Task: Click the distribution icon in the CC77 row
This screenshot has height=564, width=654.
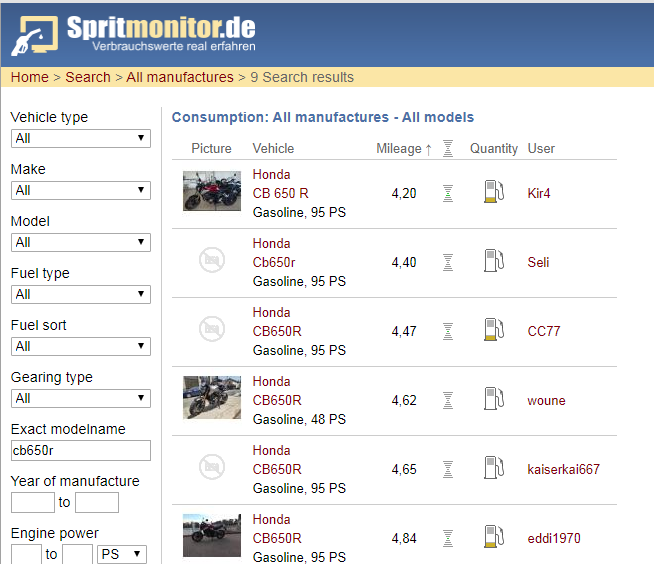Action: (448, 331)
